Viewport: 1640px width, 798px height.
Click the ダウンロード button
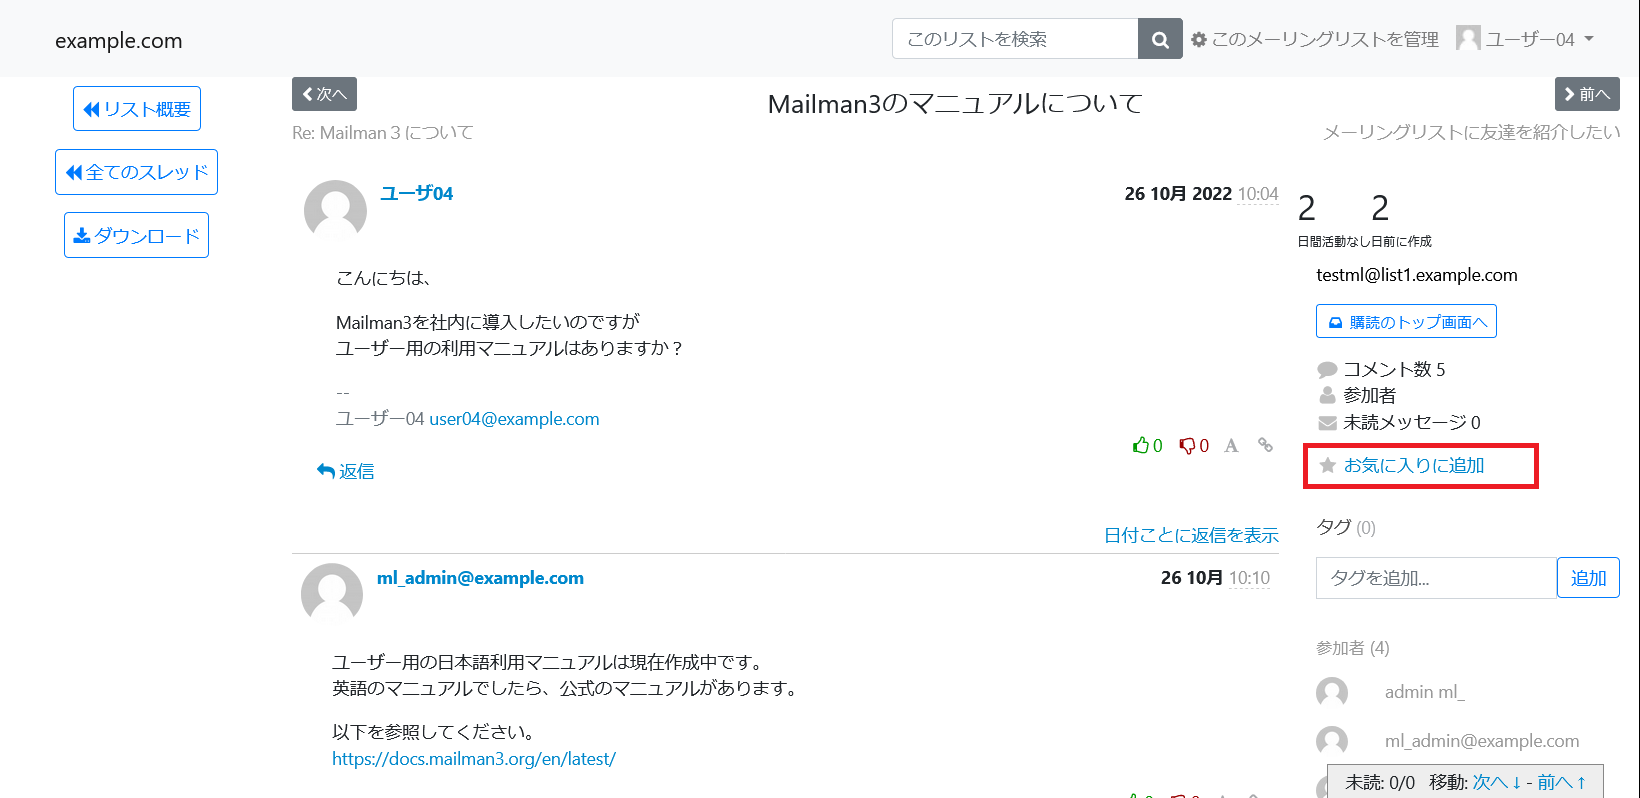(x=136, y=235)
